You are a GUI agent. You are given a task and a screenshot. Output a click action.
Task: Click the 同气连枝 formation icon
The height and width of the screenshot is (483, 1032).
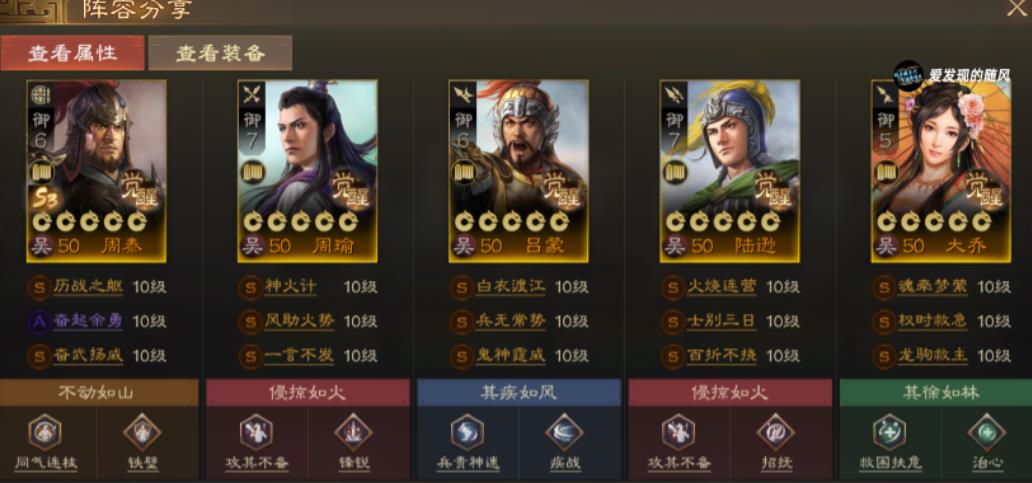tap(45, 432)
